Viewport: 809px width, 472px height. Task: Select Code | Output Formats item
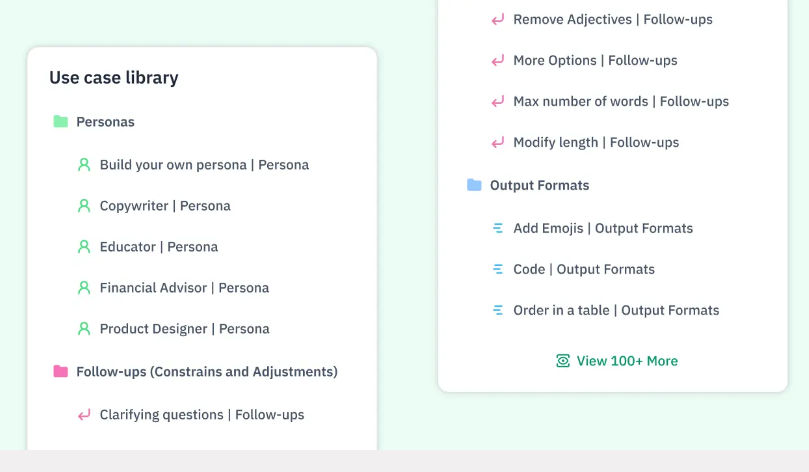584,269
